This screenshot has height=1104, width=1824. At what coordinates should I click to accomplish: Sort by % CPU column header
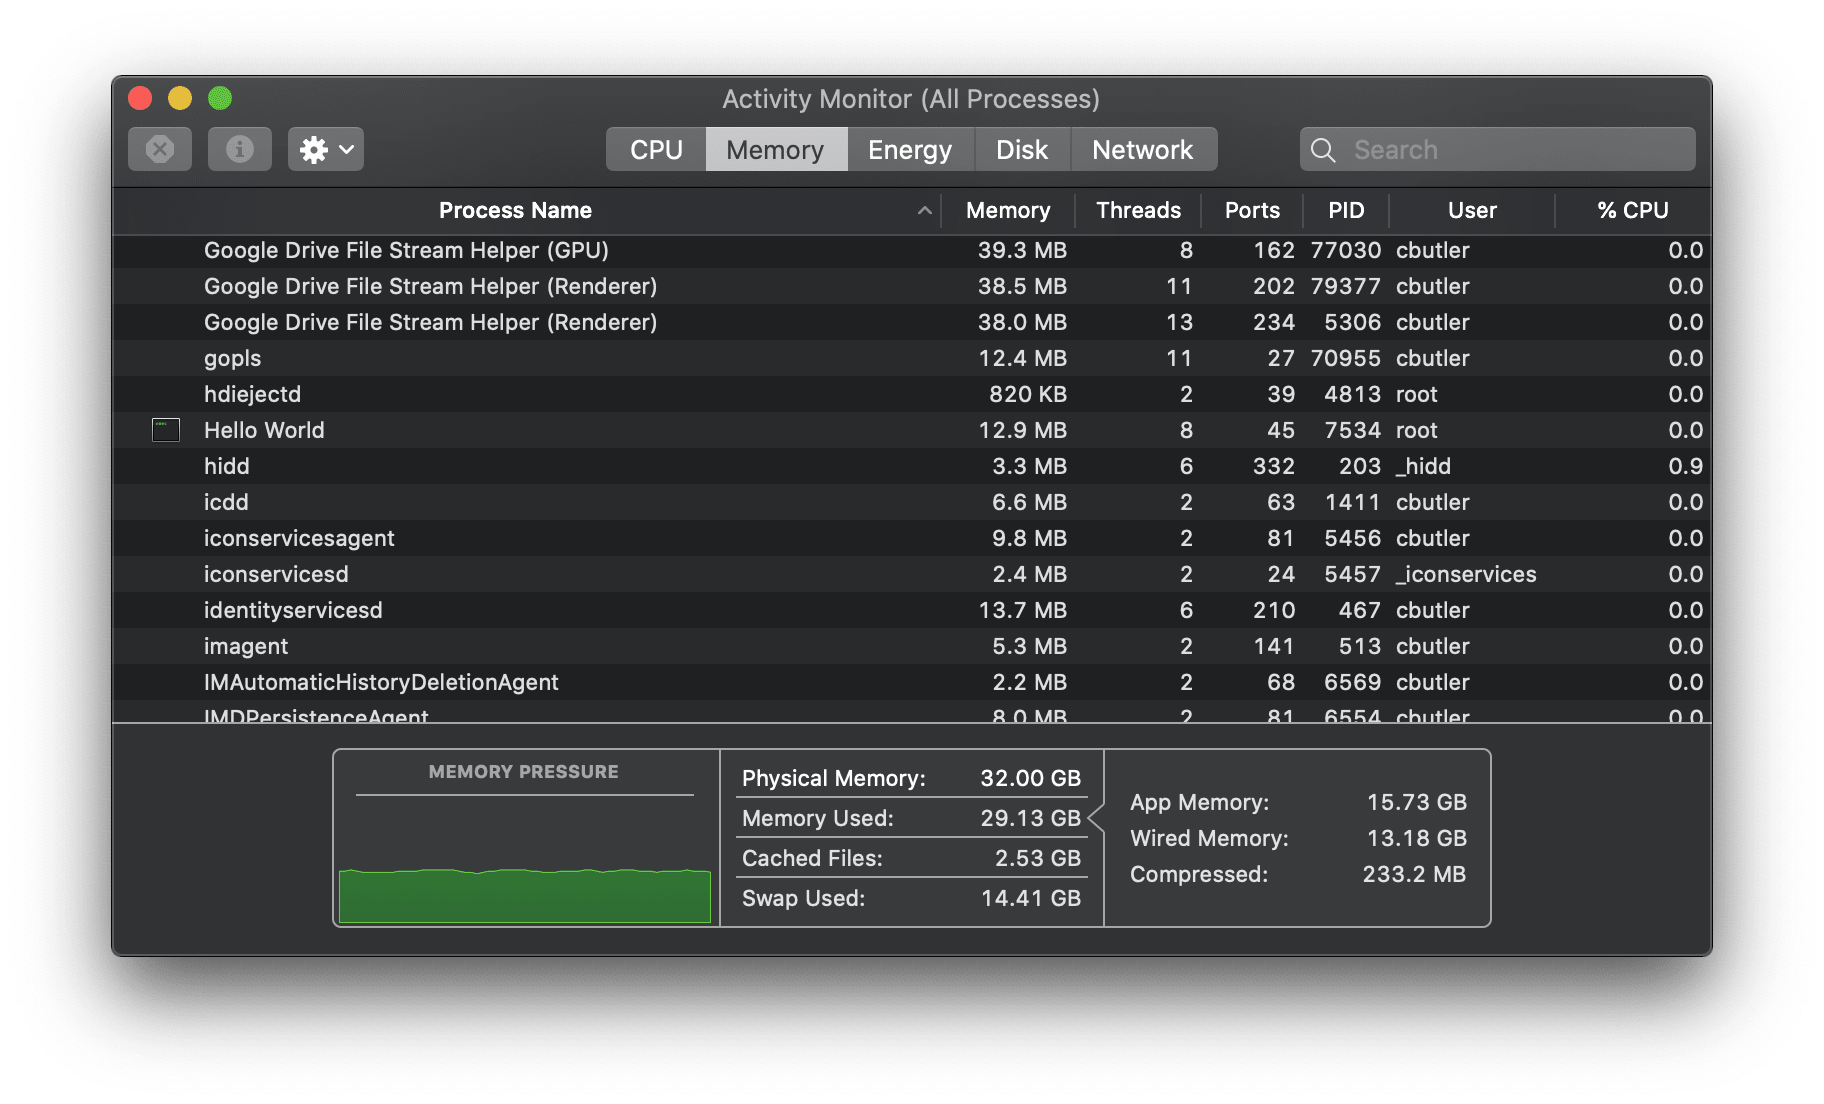1633,210
